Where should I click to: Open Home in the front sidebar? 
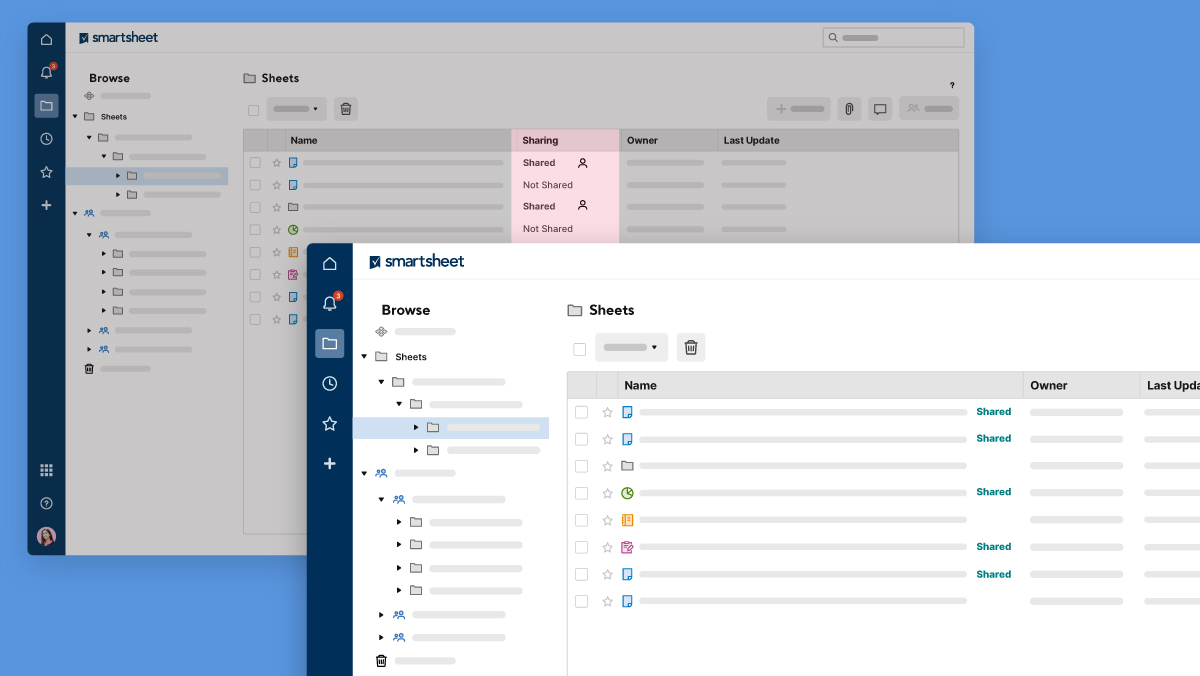coord(329,264)
